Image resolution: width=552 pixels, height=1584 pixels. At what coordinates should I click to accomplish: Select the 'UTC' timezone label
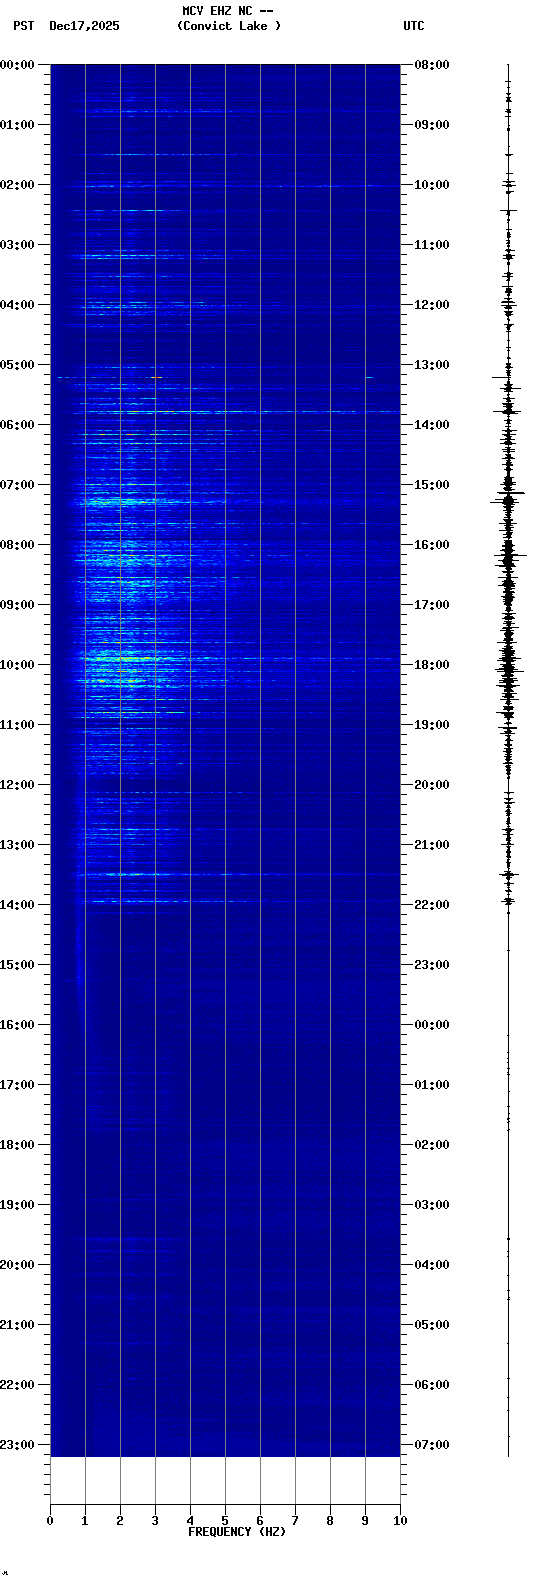[414, 26]
